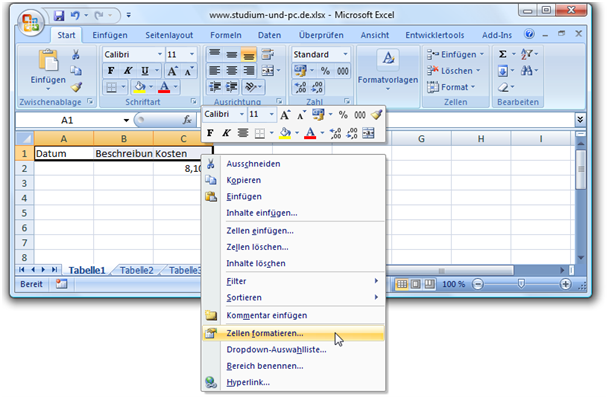Toggle underline U in the ribbon
Viewport: 609px width, 400px height.
click(145, 71)
